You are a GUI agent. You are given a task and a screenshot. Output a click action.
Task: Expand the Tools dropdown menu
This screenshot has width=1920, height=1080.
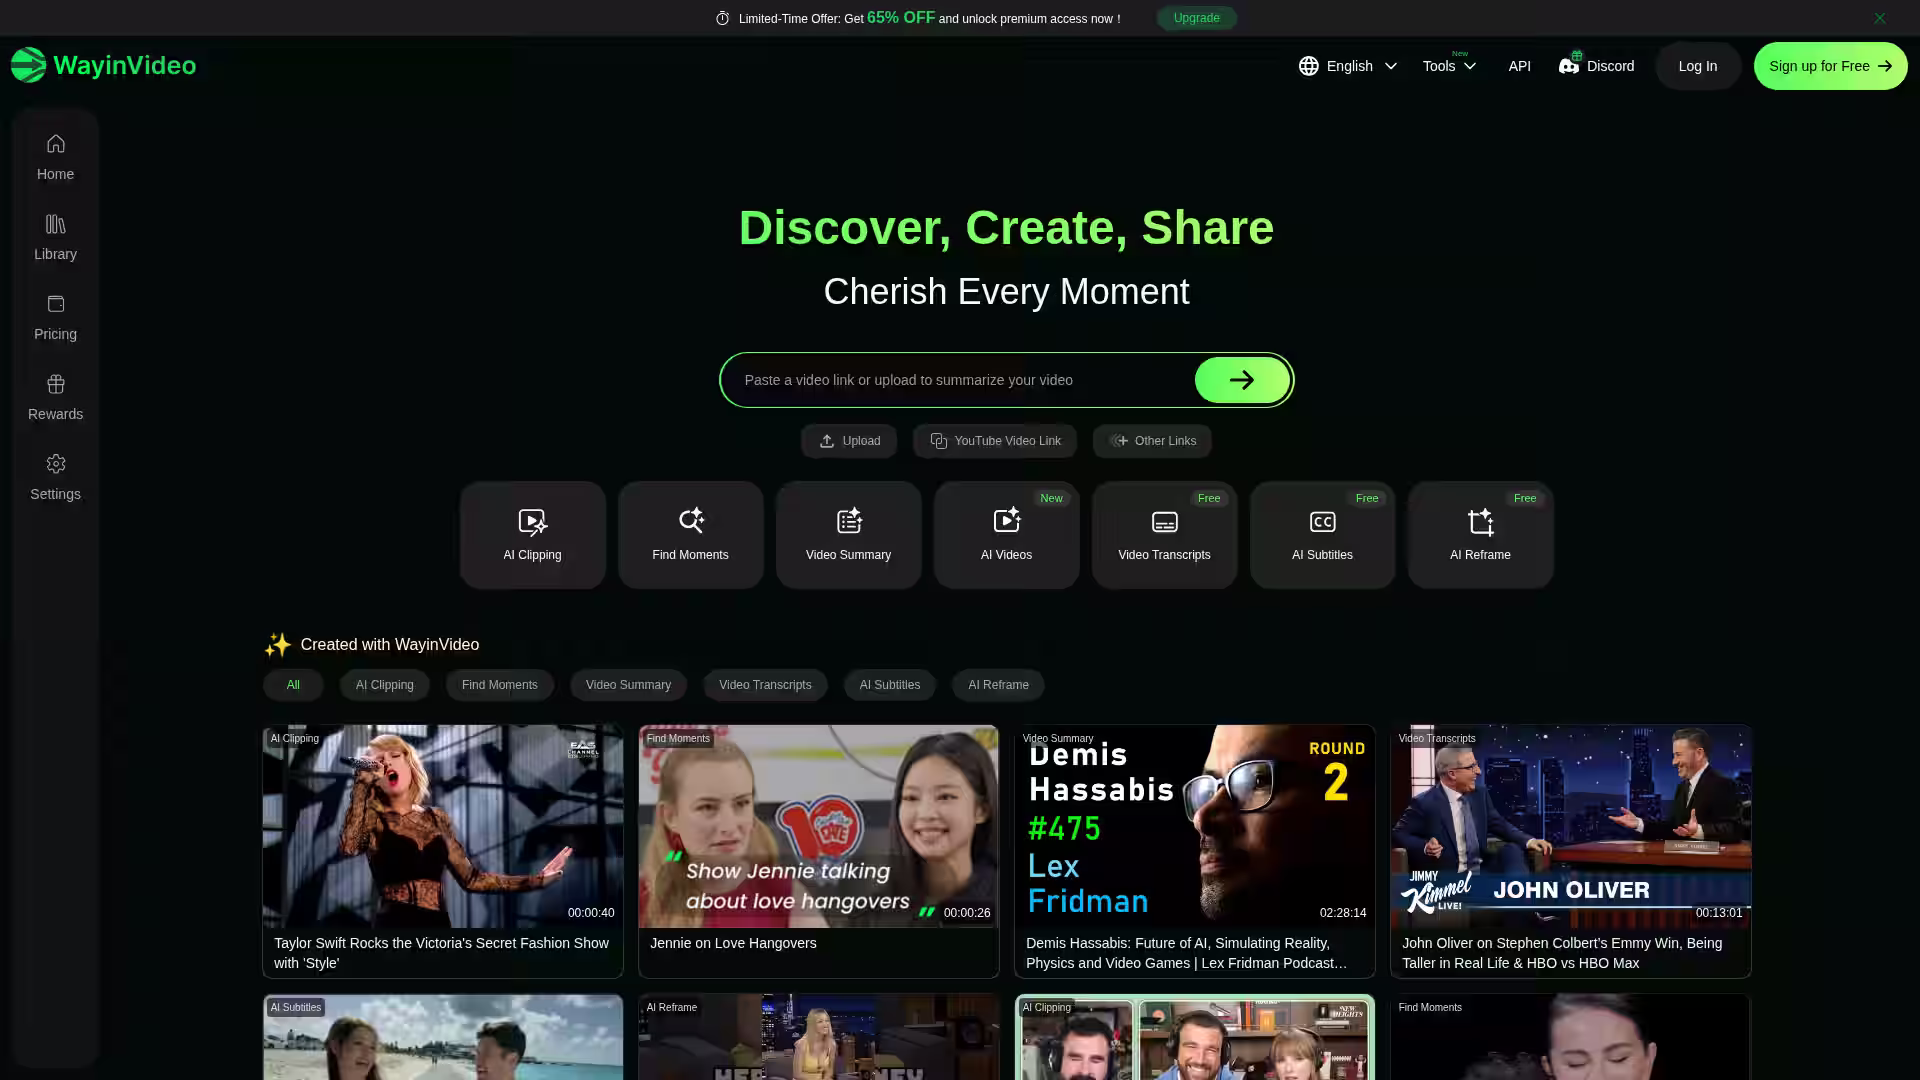click(1449, 66)
